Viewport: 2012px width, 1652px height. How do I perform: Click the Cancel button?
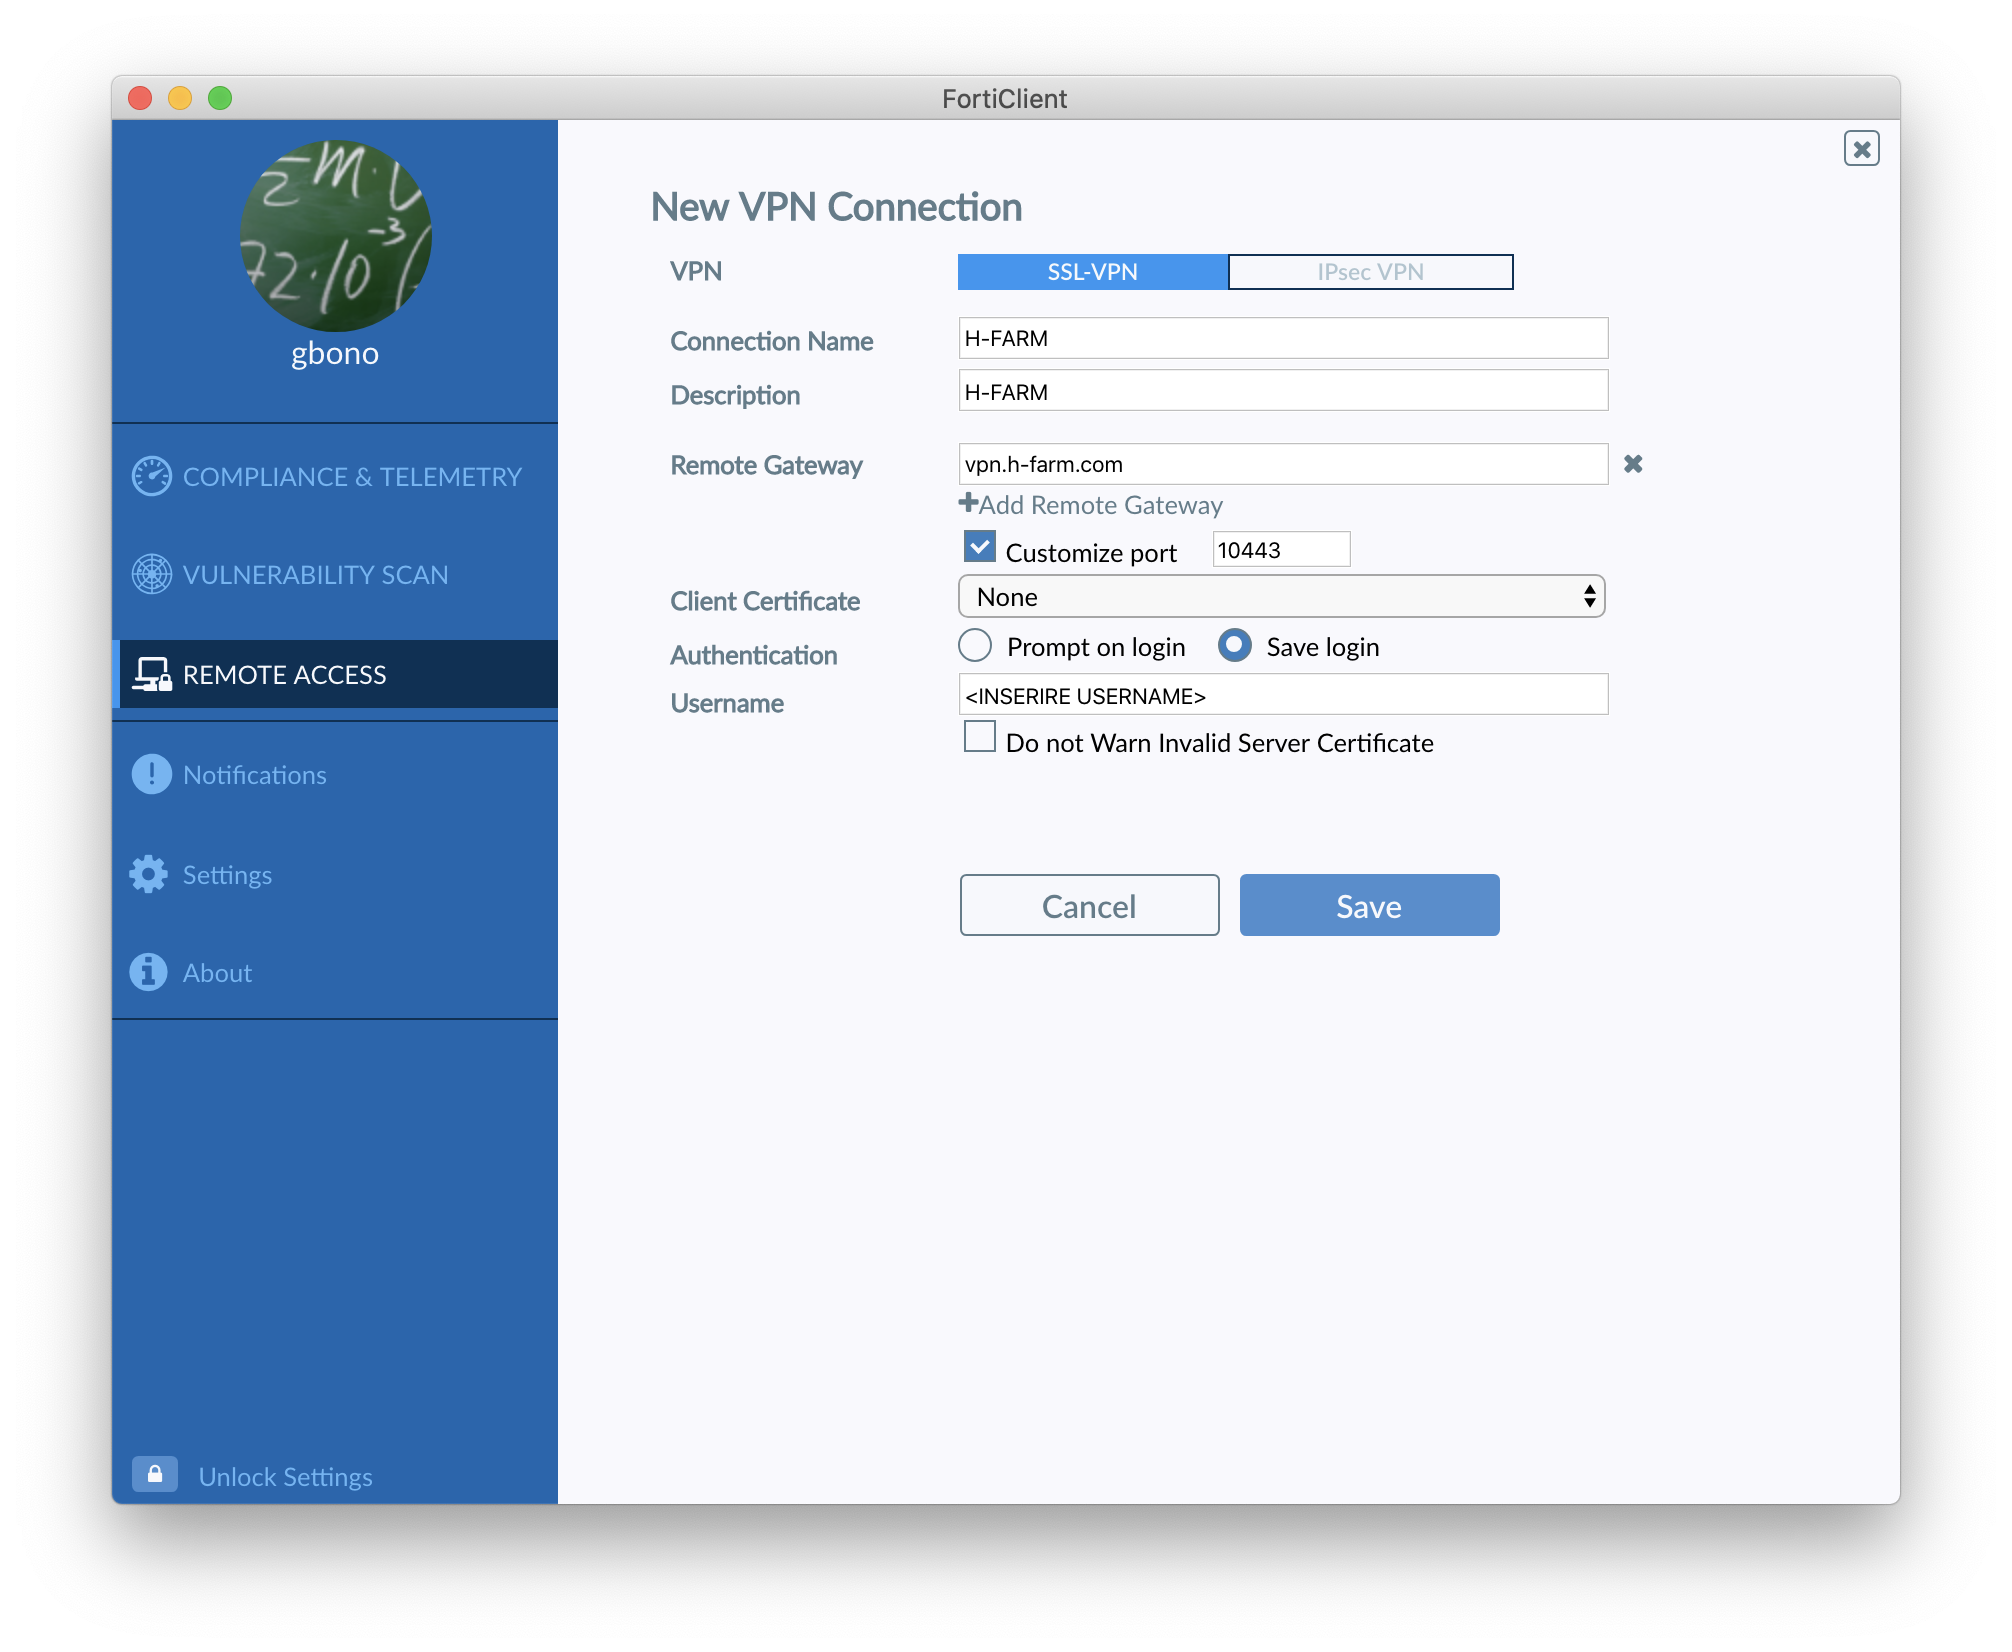(1089, 905)
